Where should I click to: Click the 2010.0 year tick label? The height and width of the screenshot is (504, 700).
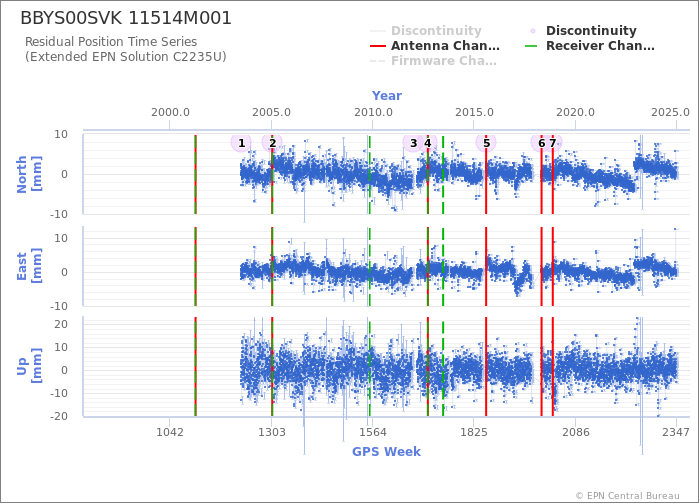point(373,112)
